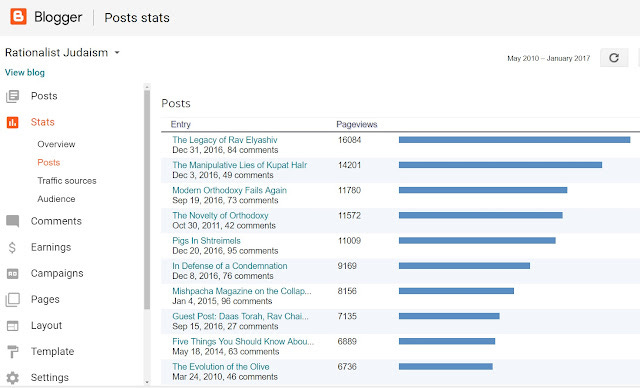
Task: Click the text Dec 31, 2016, 84 comments
Action: click(225, 150)
